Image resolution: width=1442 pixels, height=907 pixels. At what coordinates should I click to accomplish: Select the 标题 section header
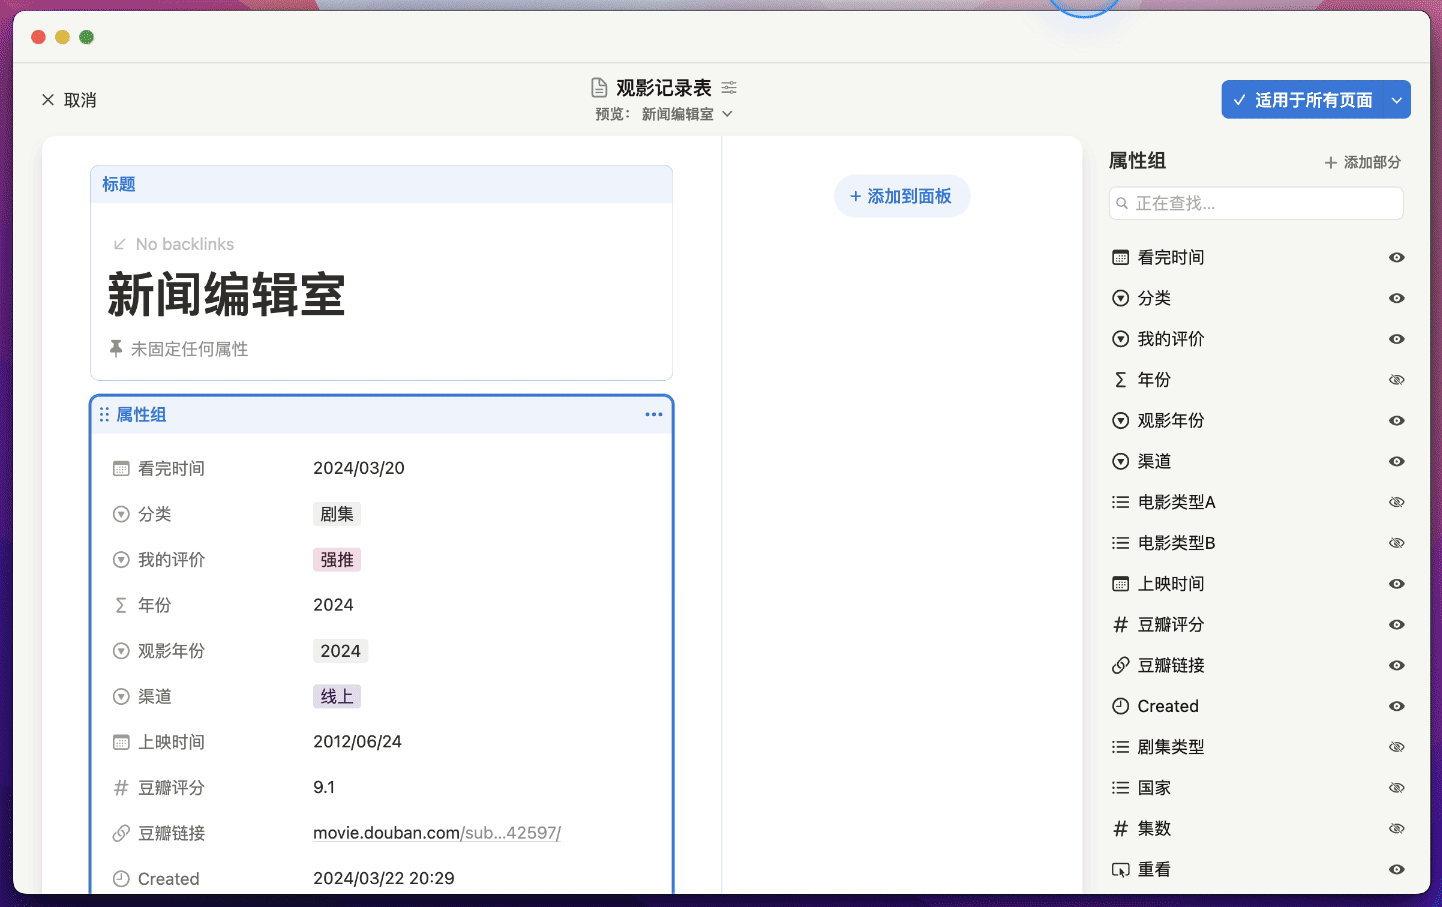pos(119,184)
